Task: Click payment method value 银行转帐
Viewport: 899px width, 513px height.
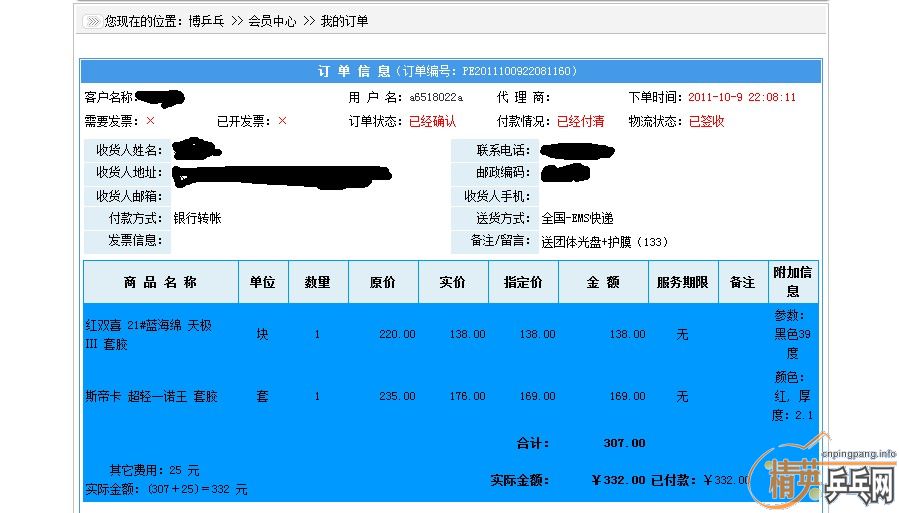Action: click(x=197, y=218)
